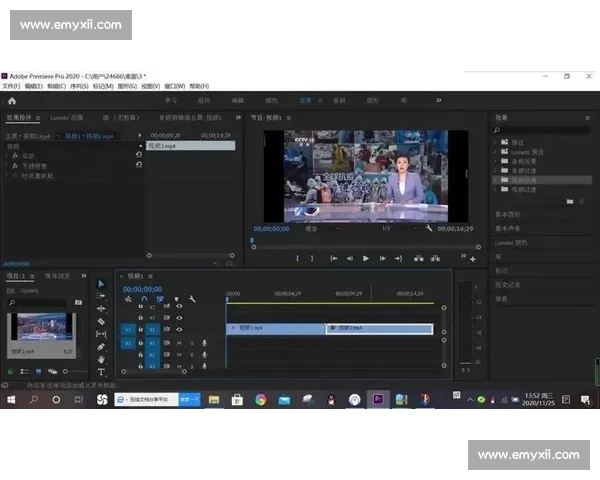Click the Program Monitor playhead scrubber
The image size is (600, 480).
point(252,240)
